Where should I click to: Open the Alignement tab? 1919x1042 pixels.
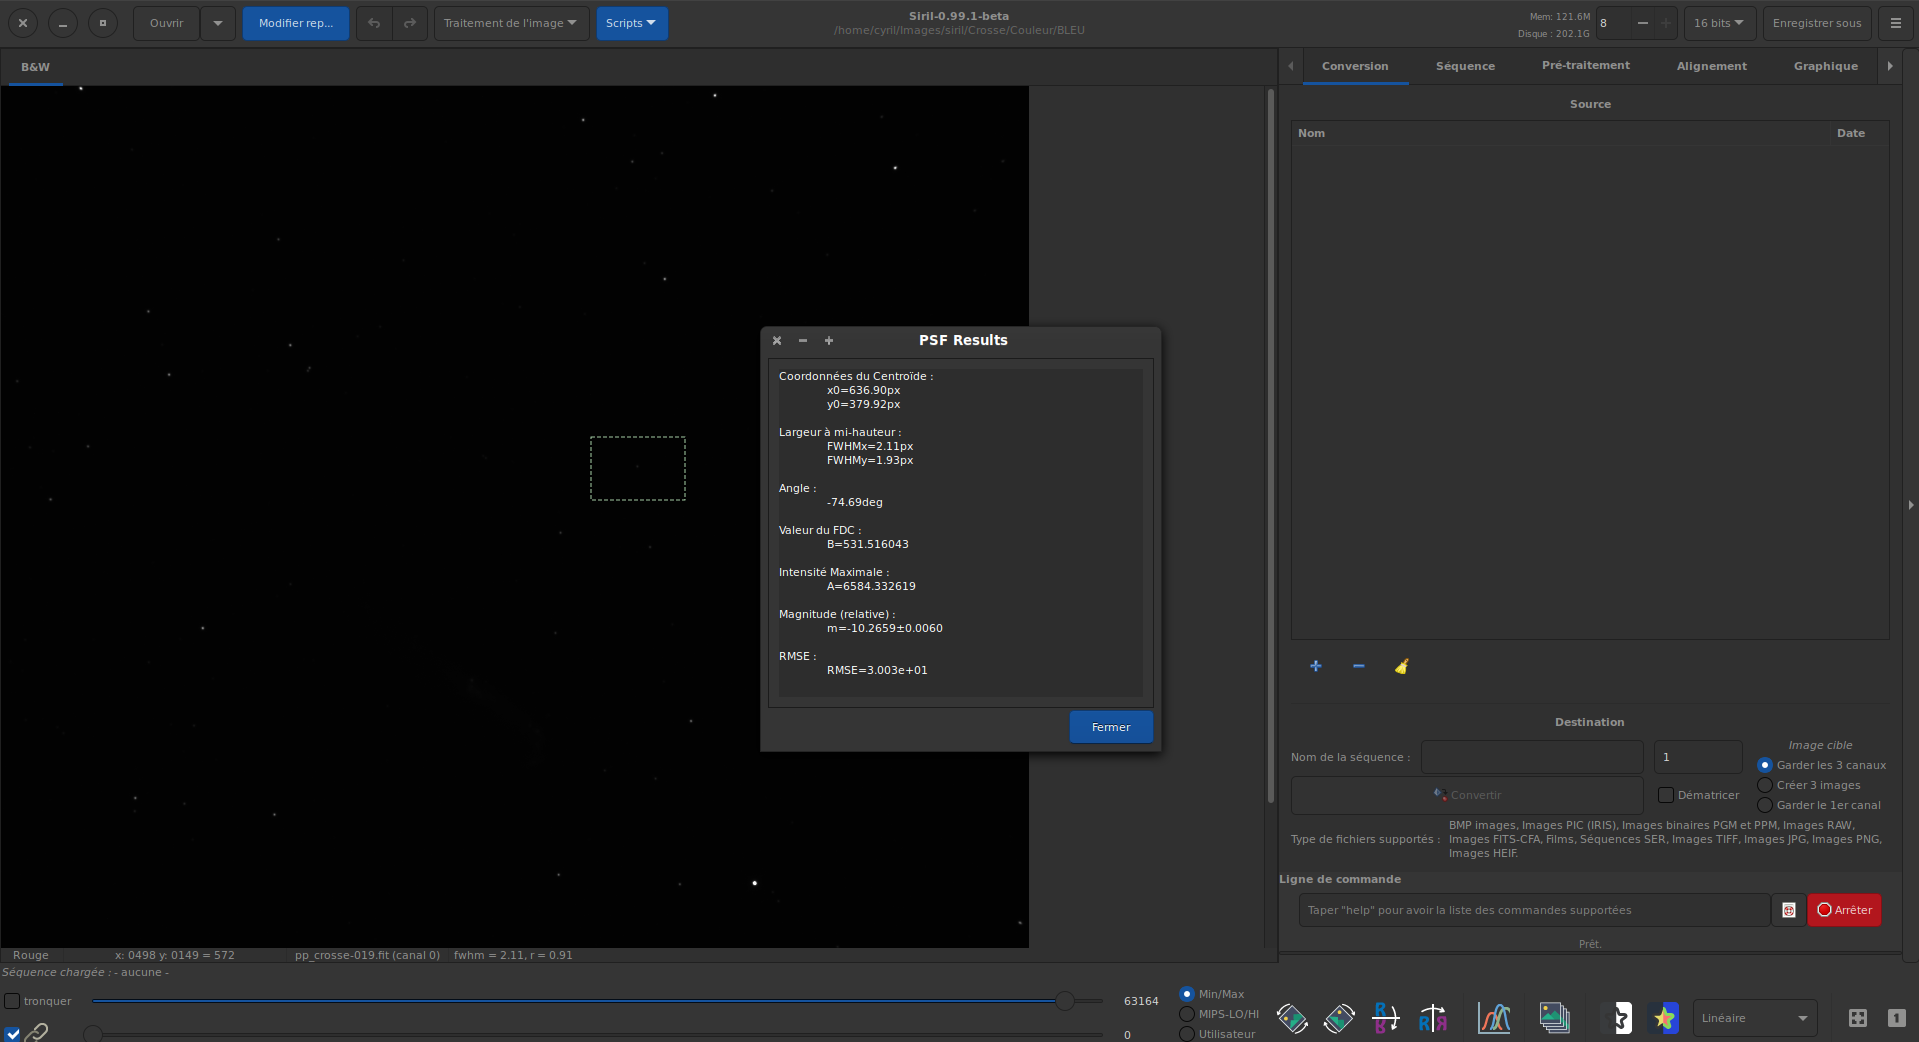point(1711,66)
